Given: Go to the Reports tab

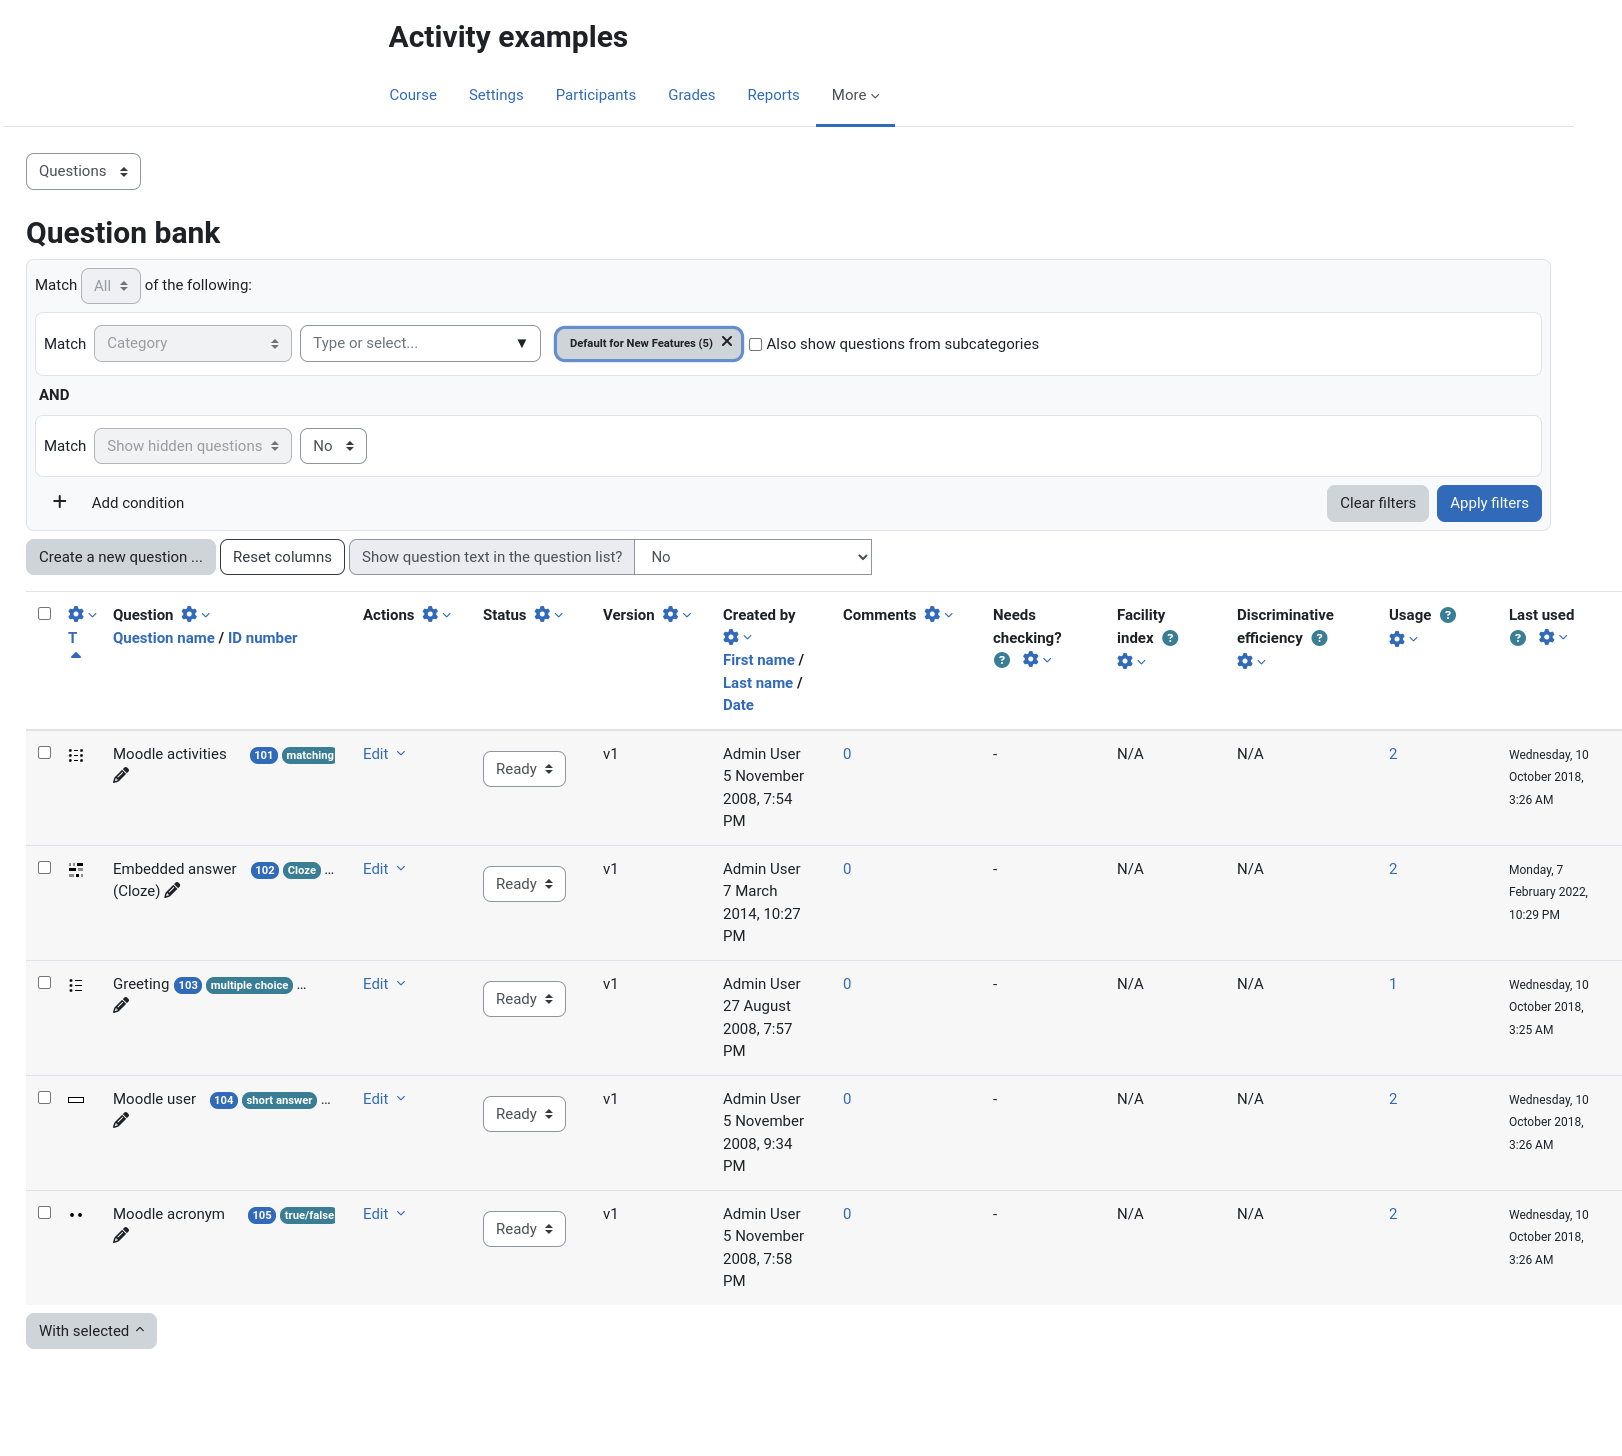Looking at the screenshot, I should [x=773, y=95].
